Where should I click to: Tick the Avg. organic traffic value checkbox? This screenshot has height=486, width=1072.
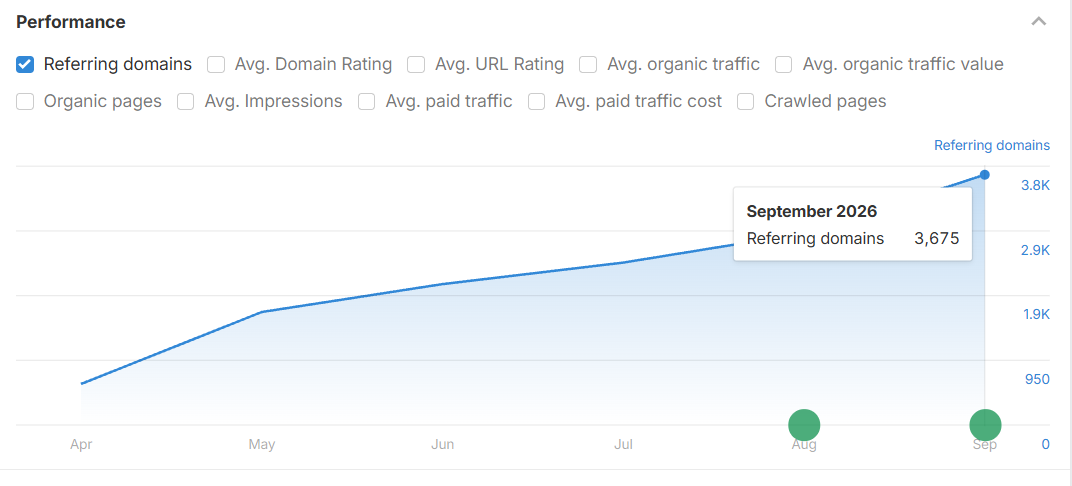click(784, 65)
